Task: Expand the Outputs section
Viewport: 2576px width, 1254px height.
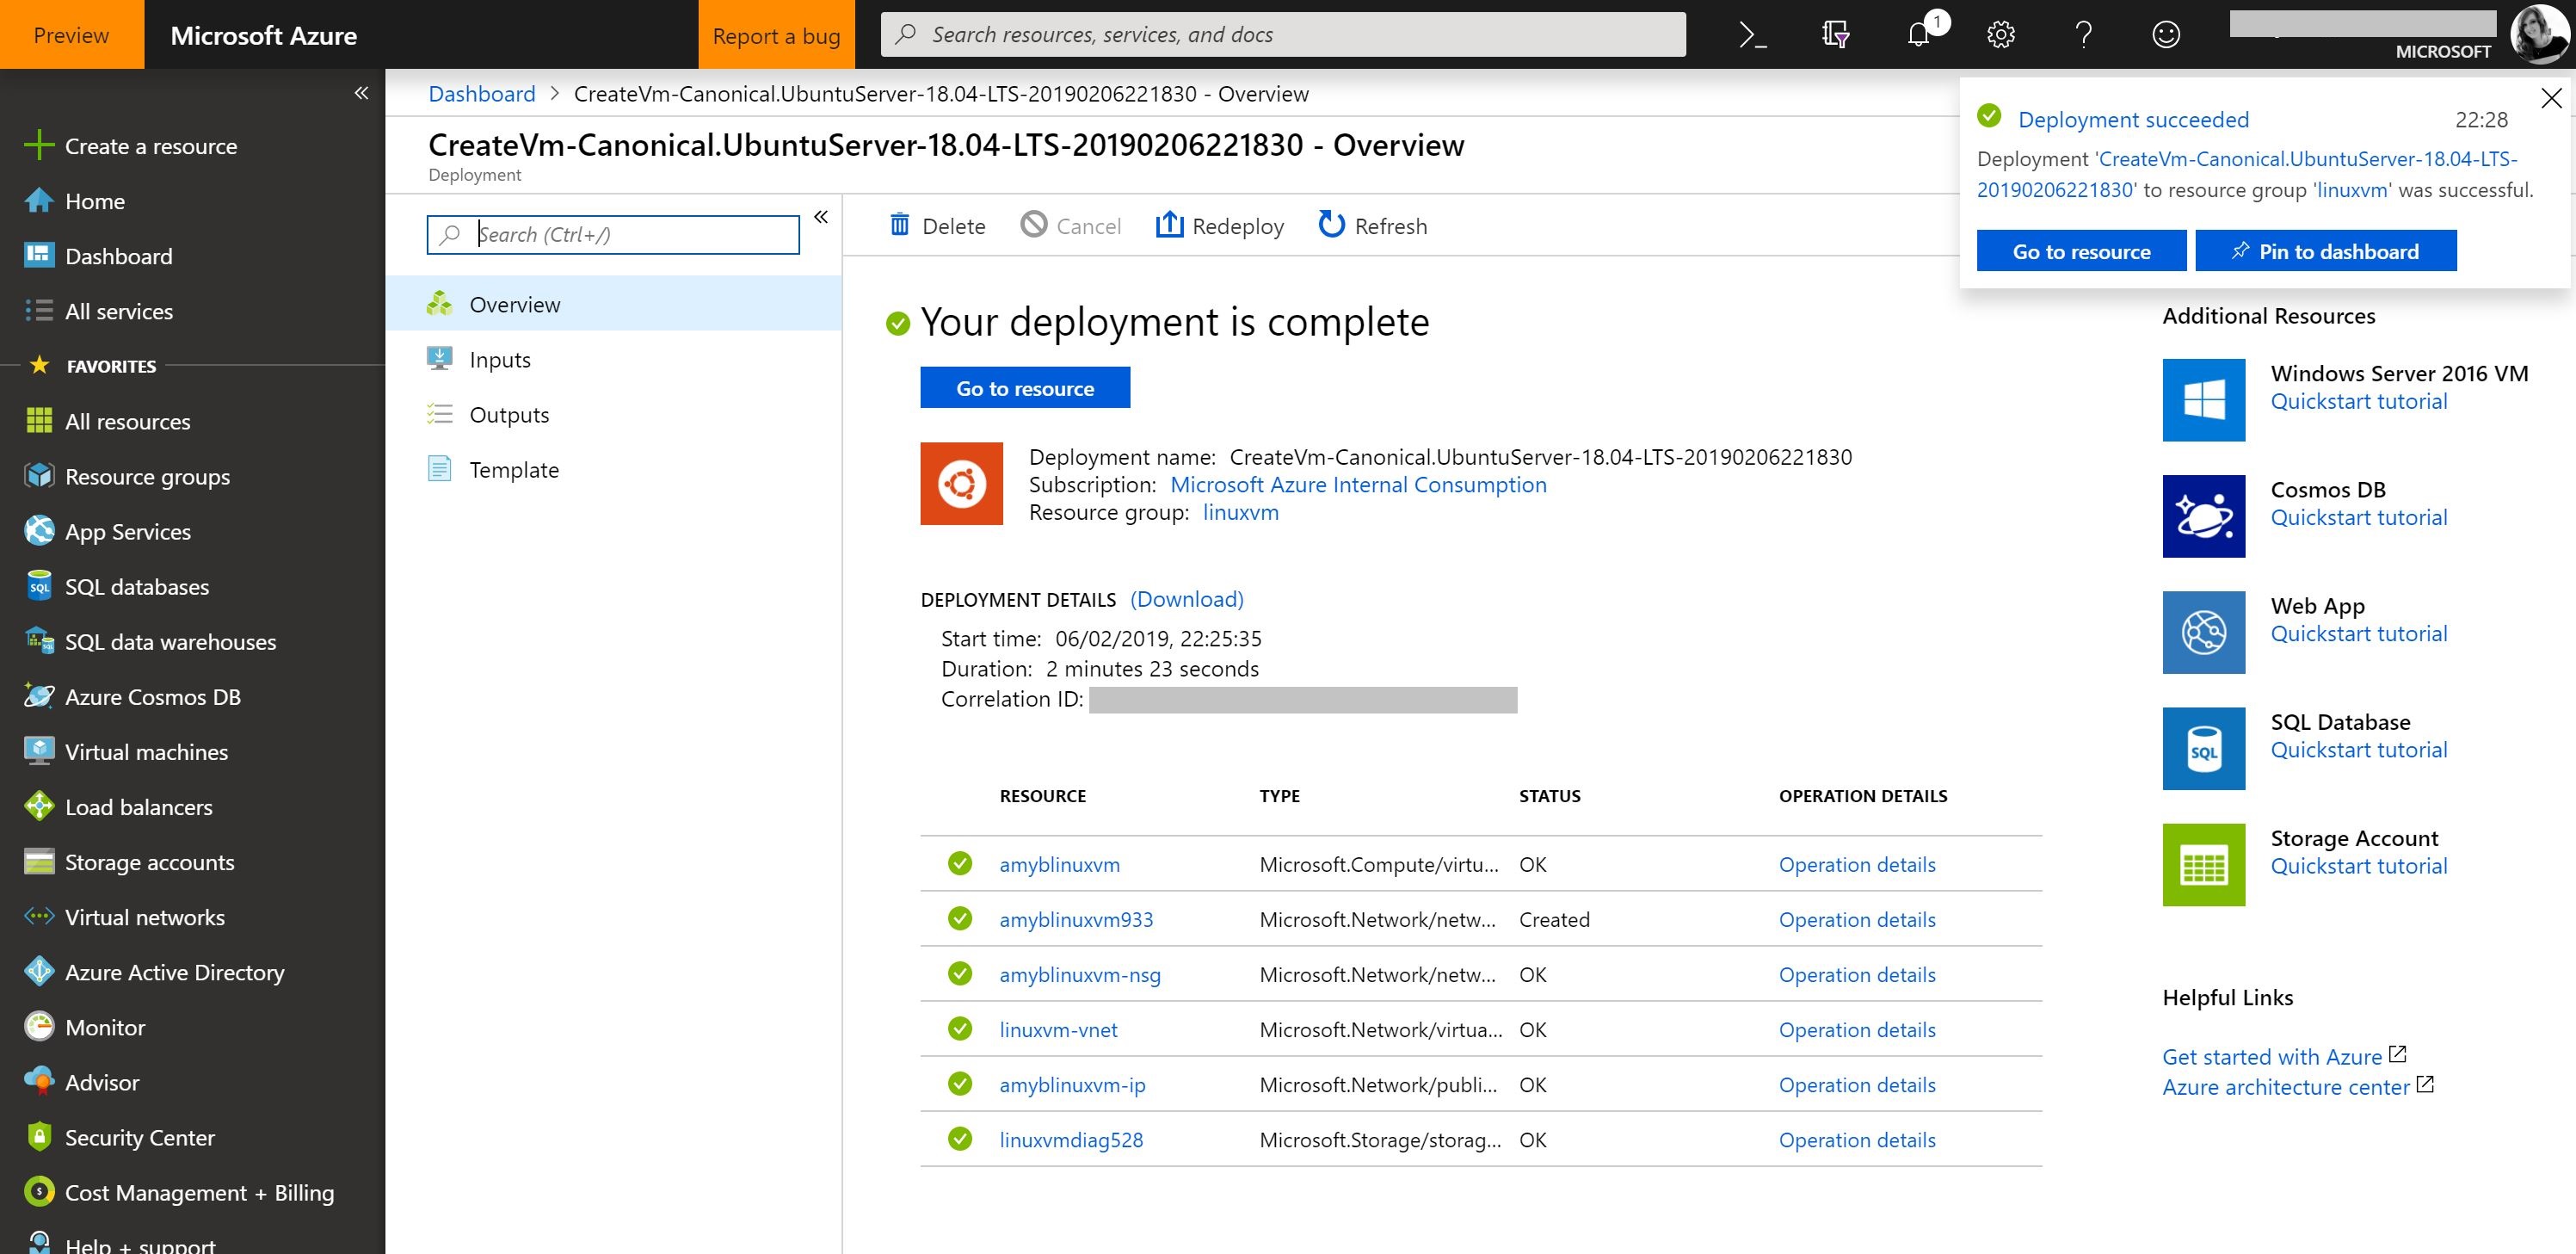Action: pos(511,412)
